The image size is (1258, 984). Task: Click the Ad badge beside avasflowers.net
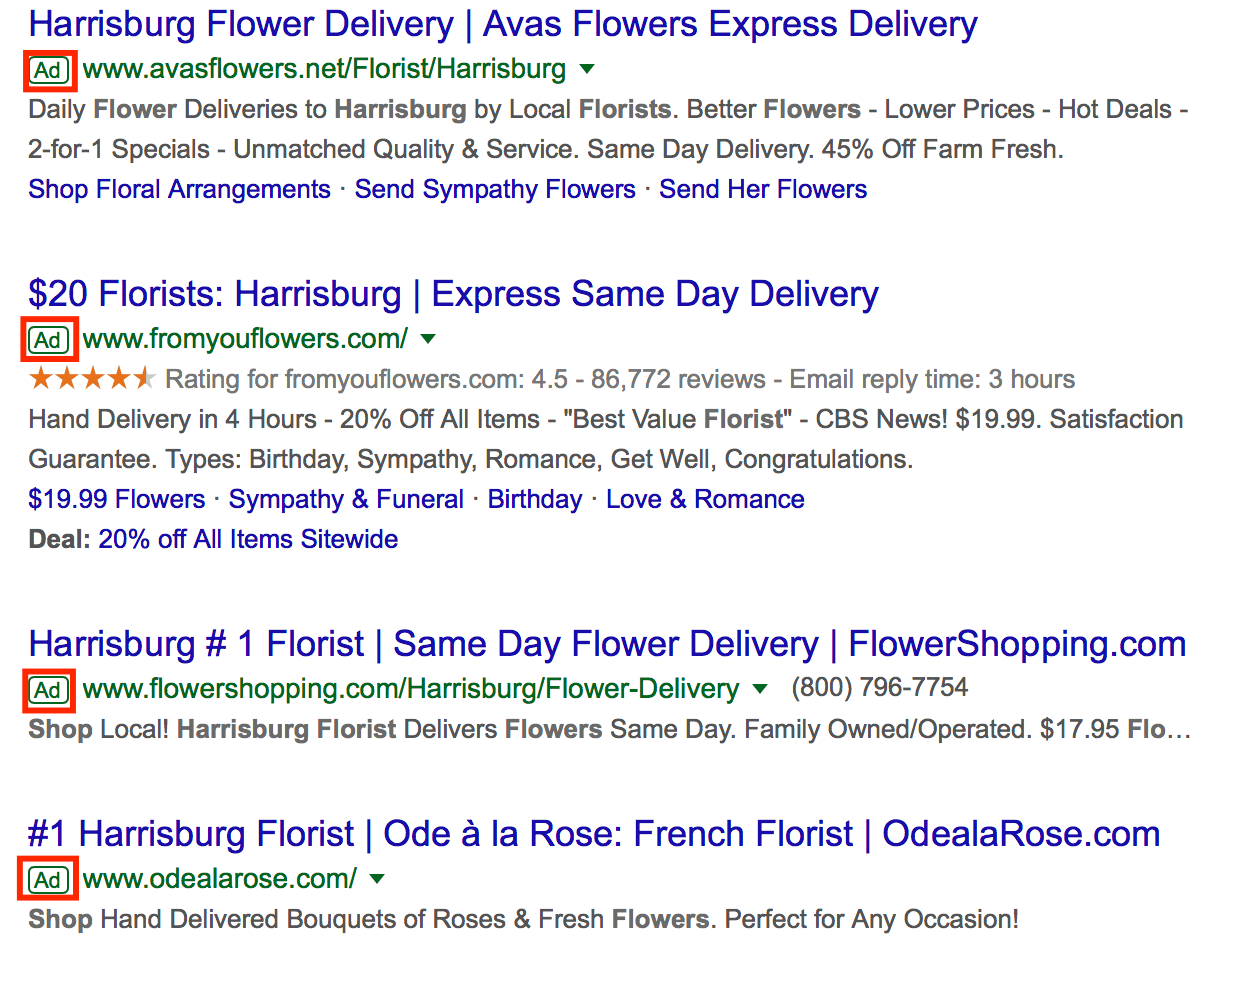coord(48,70)
